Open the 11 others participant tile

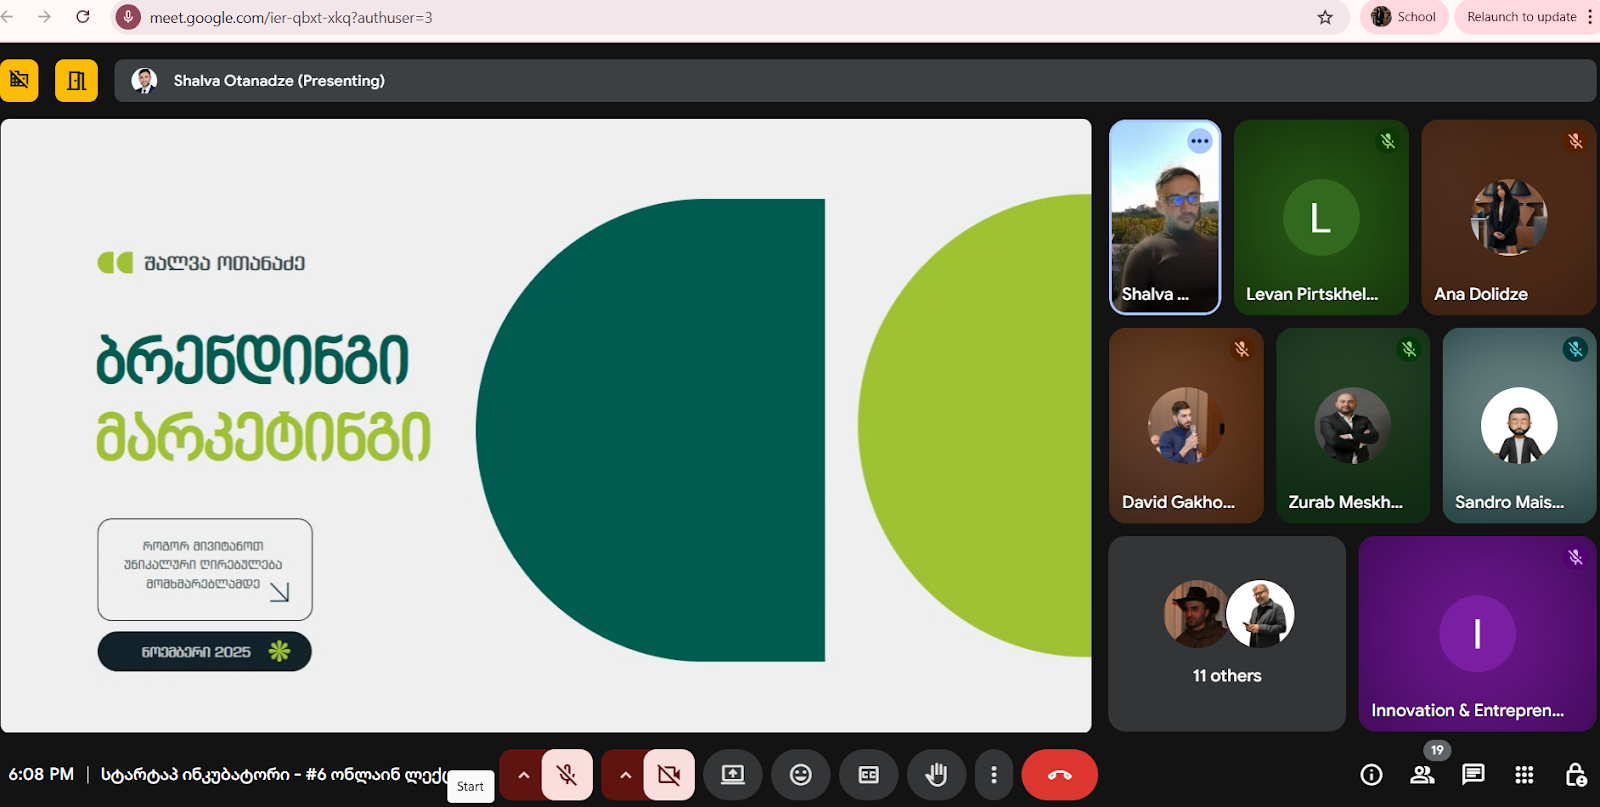[x=1227, y=633]
